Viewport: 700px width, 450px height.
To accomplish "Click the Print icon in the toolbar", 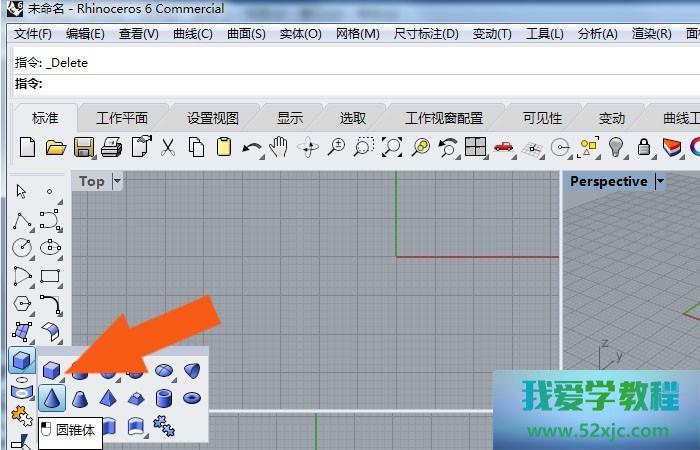I will [112, 147].
